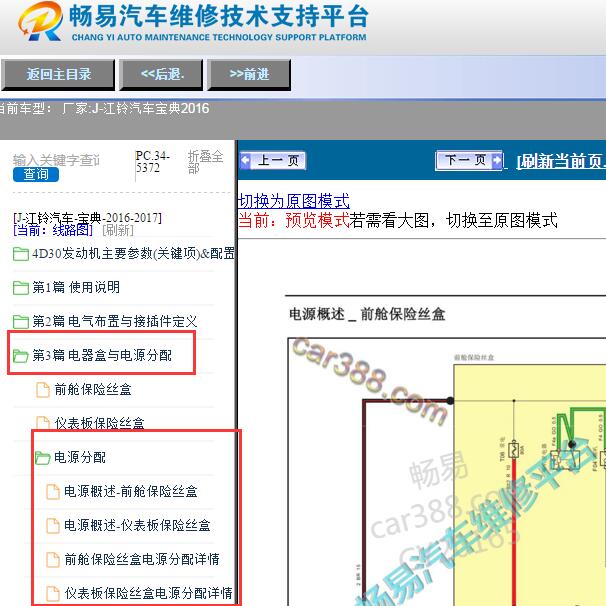Click the open folder icon beside 第3篇
The image size is (606, 606).
point(20,356)
